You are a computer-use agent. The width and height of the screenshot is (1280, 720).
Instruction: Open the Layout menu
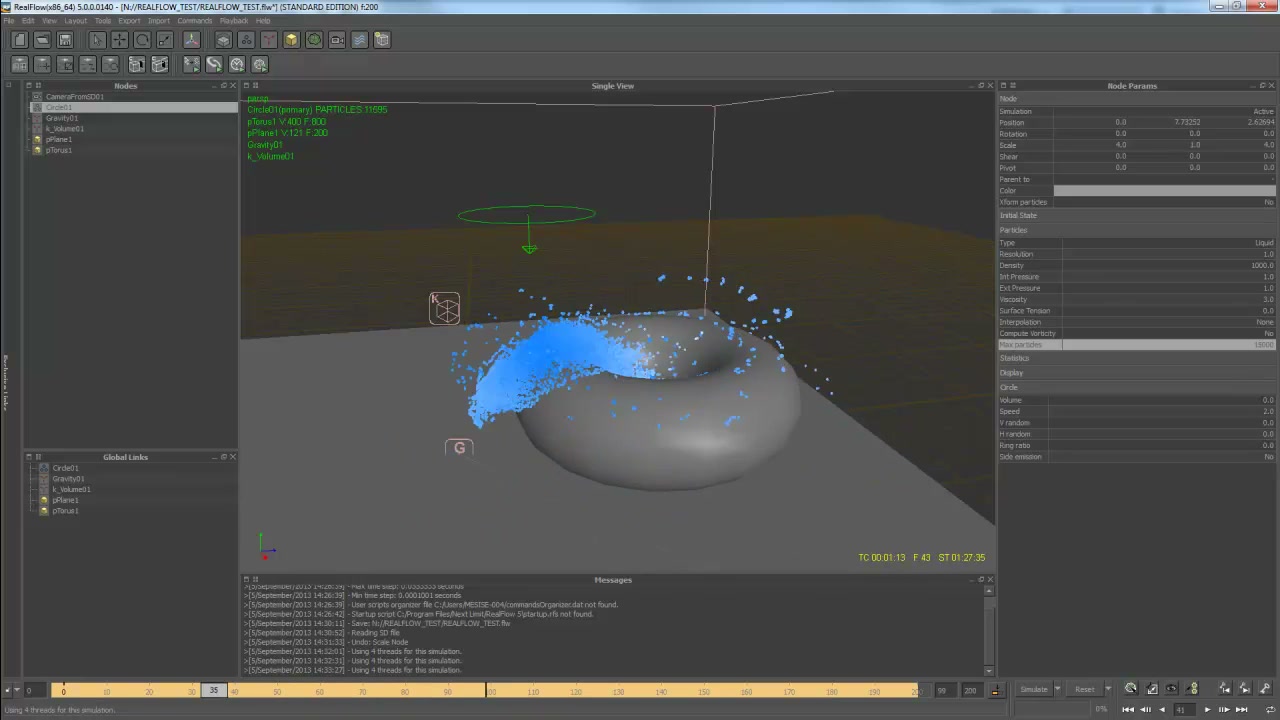(x=76, y=20)
